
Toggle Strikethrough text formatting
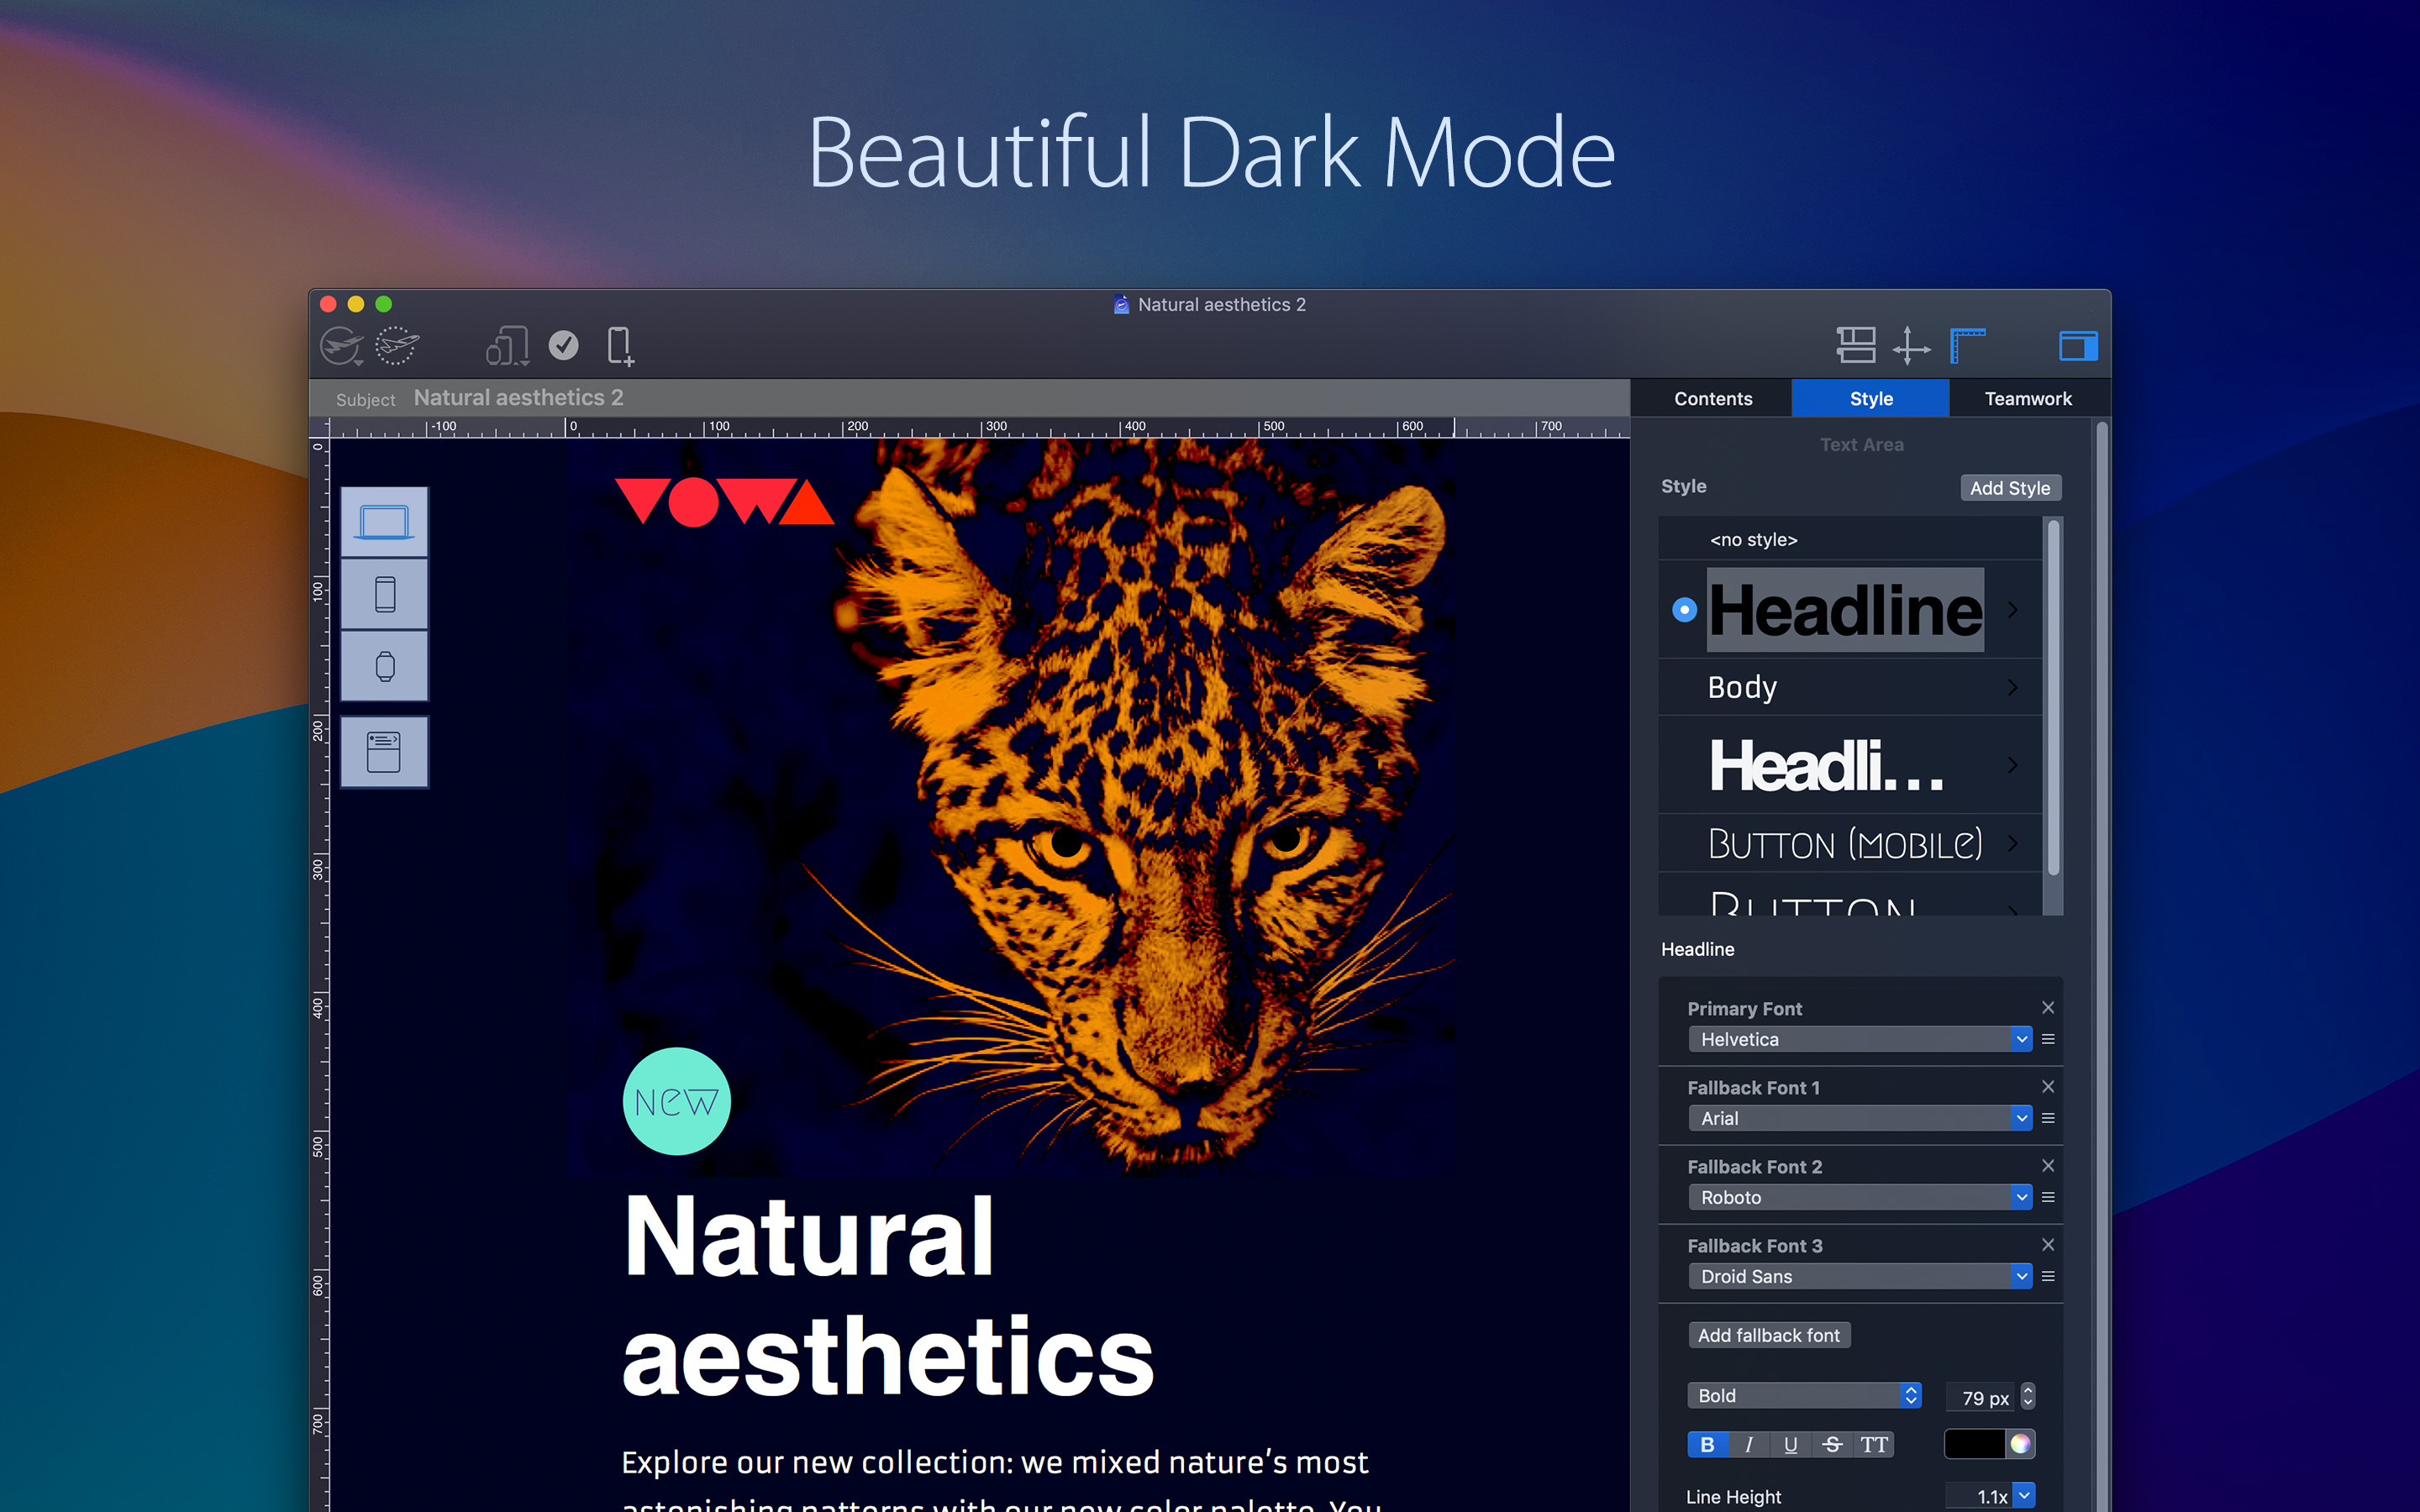[x=1832, y=1444]
